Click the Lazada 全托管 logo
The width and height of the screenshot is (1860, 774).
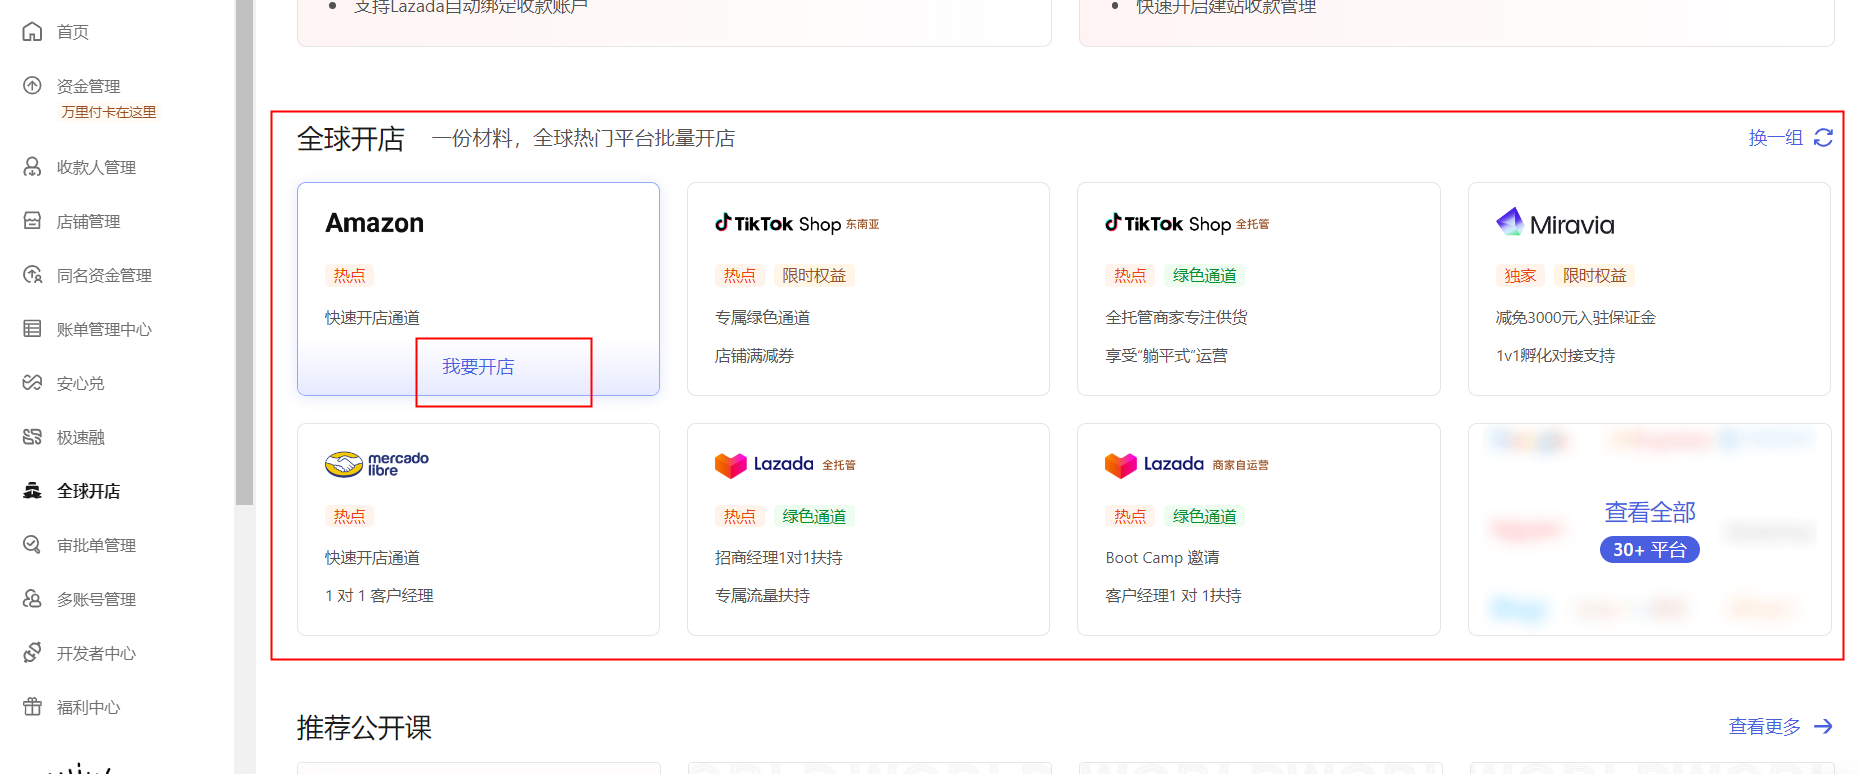785,464
